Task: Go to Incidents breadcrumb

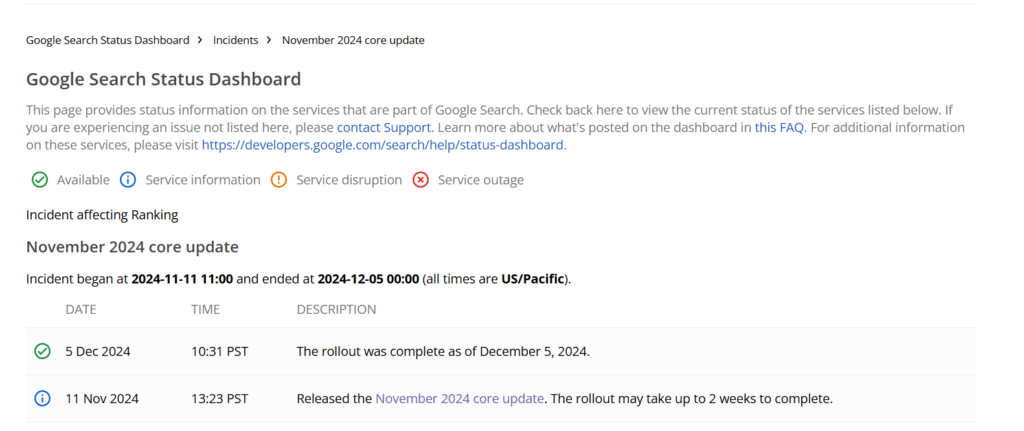Action: pos(236,40)
